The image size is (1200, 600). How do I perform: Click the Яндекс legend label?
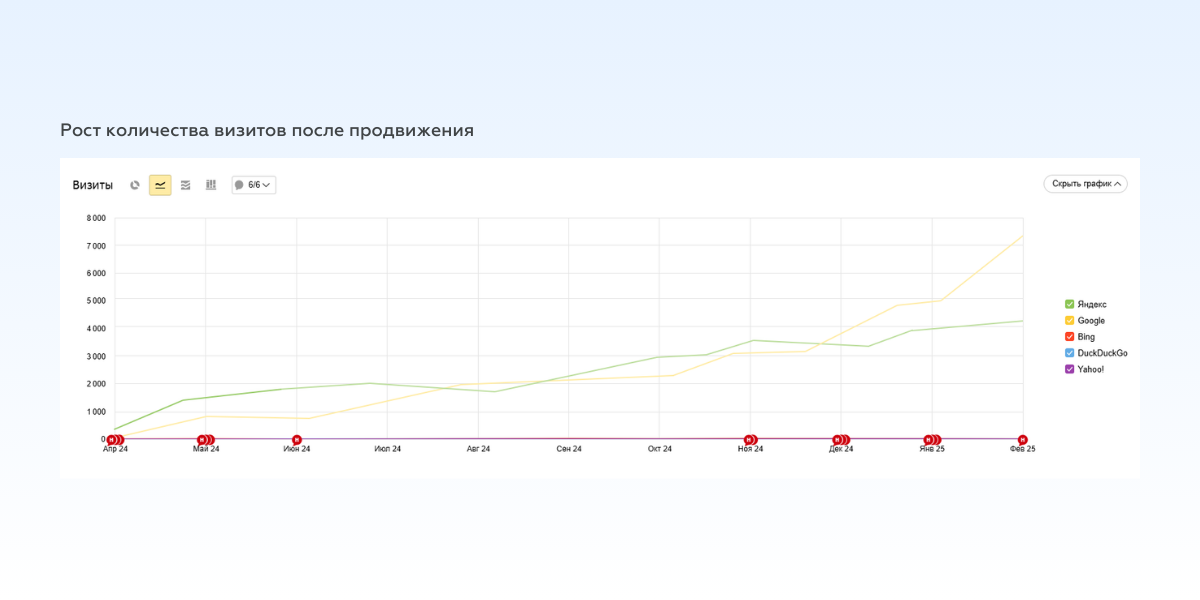[x=1092, y=304]
